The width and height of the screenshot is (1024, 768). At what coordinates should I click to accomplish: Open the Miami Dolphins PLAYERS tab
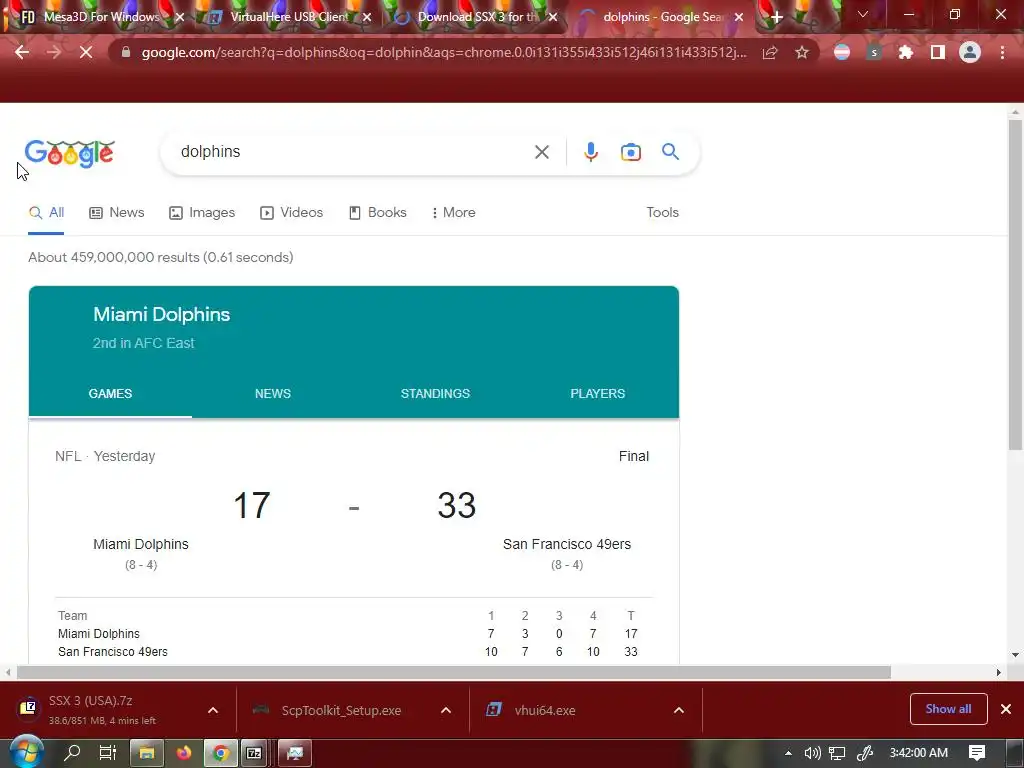tap(598, 393)
